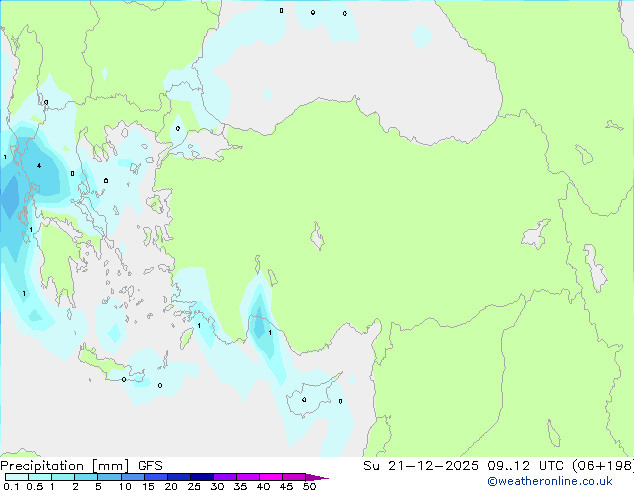Click the legend label '0.1'
This screenshot has height=490, width=634.
pyautogui.click(x=11, y=486)
